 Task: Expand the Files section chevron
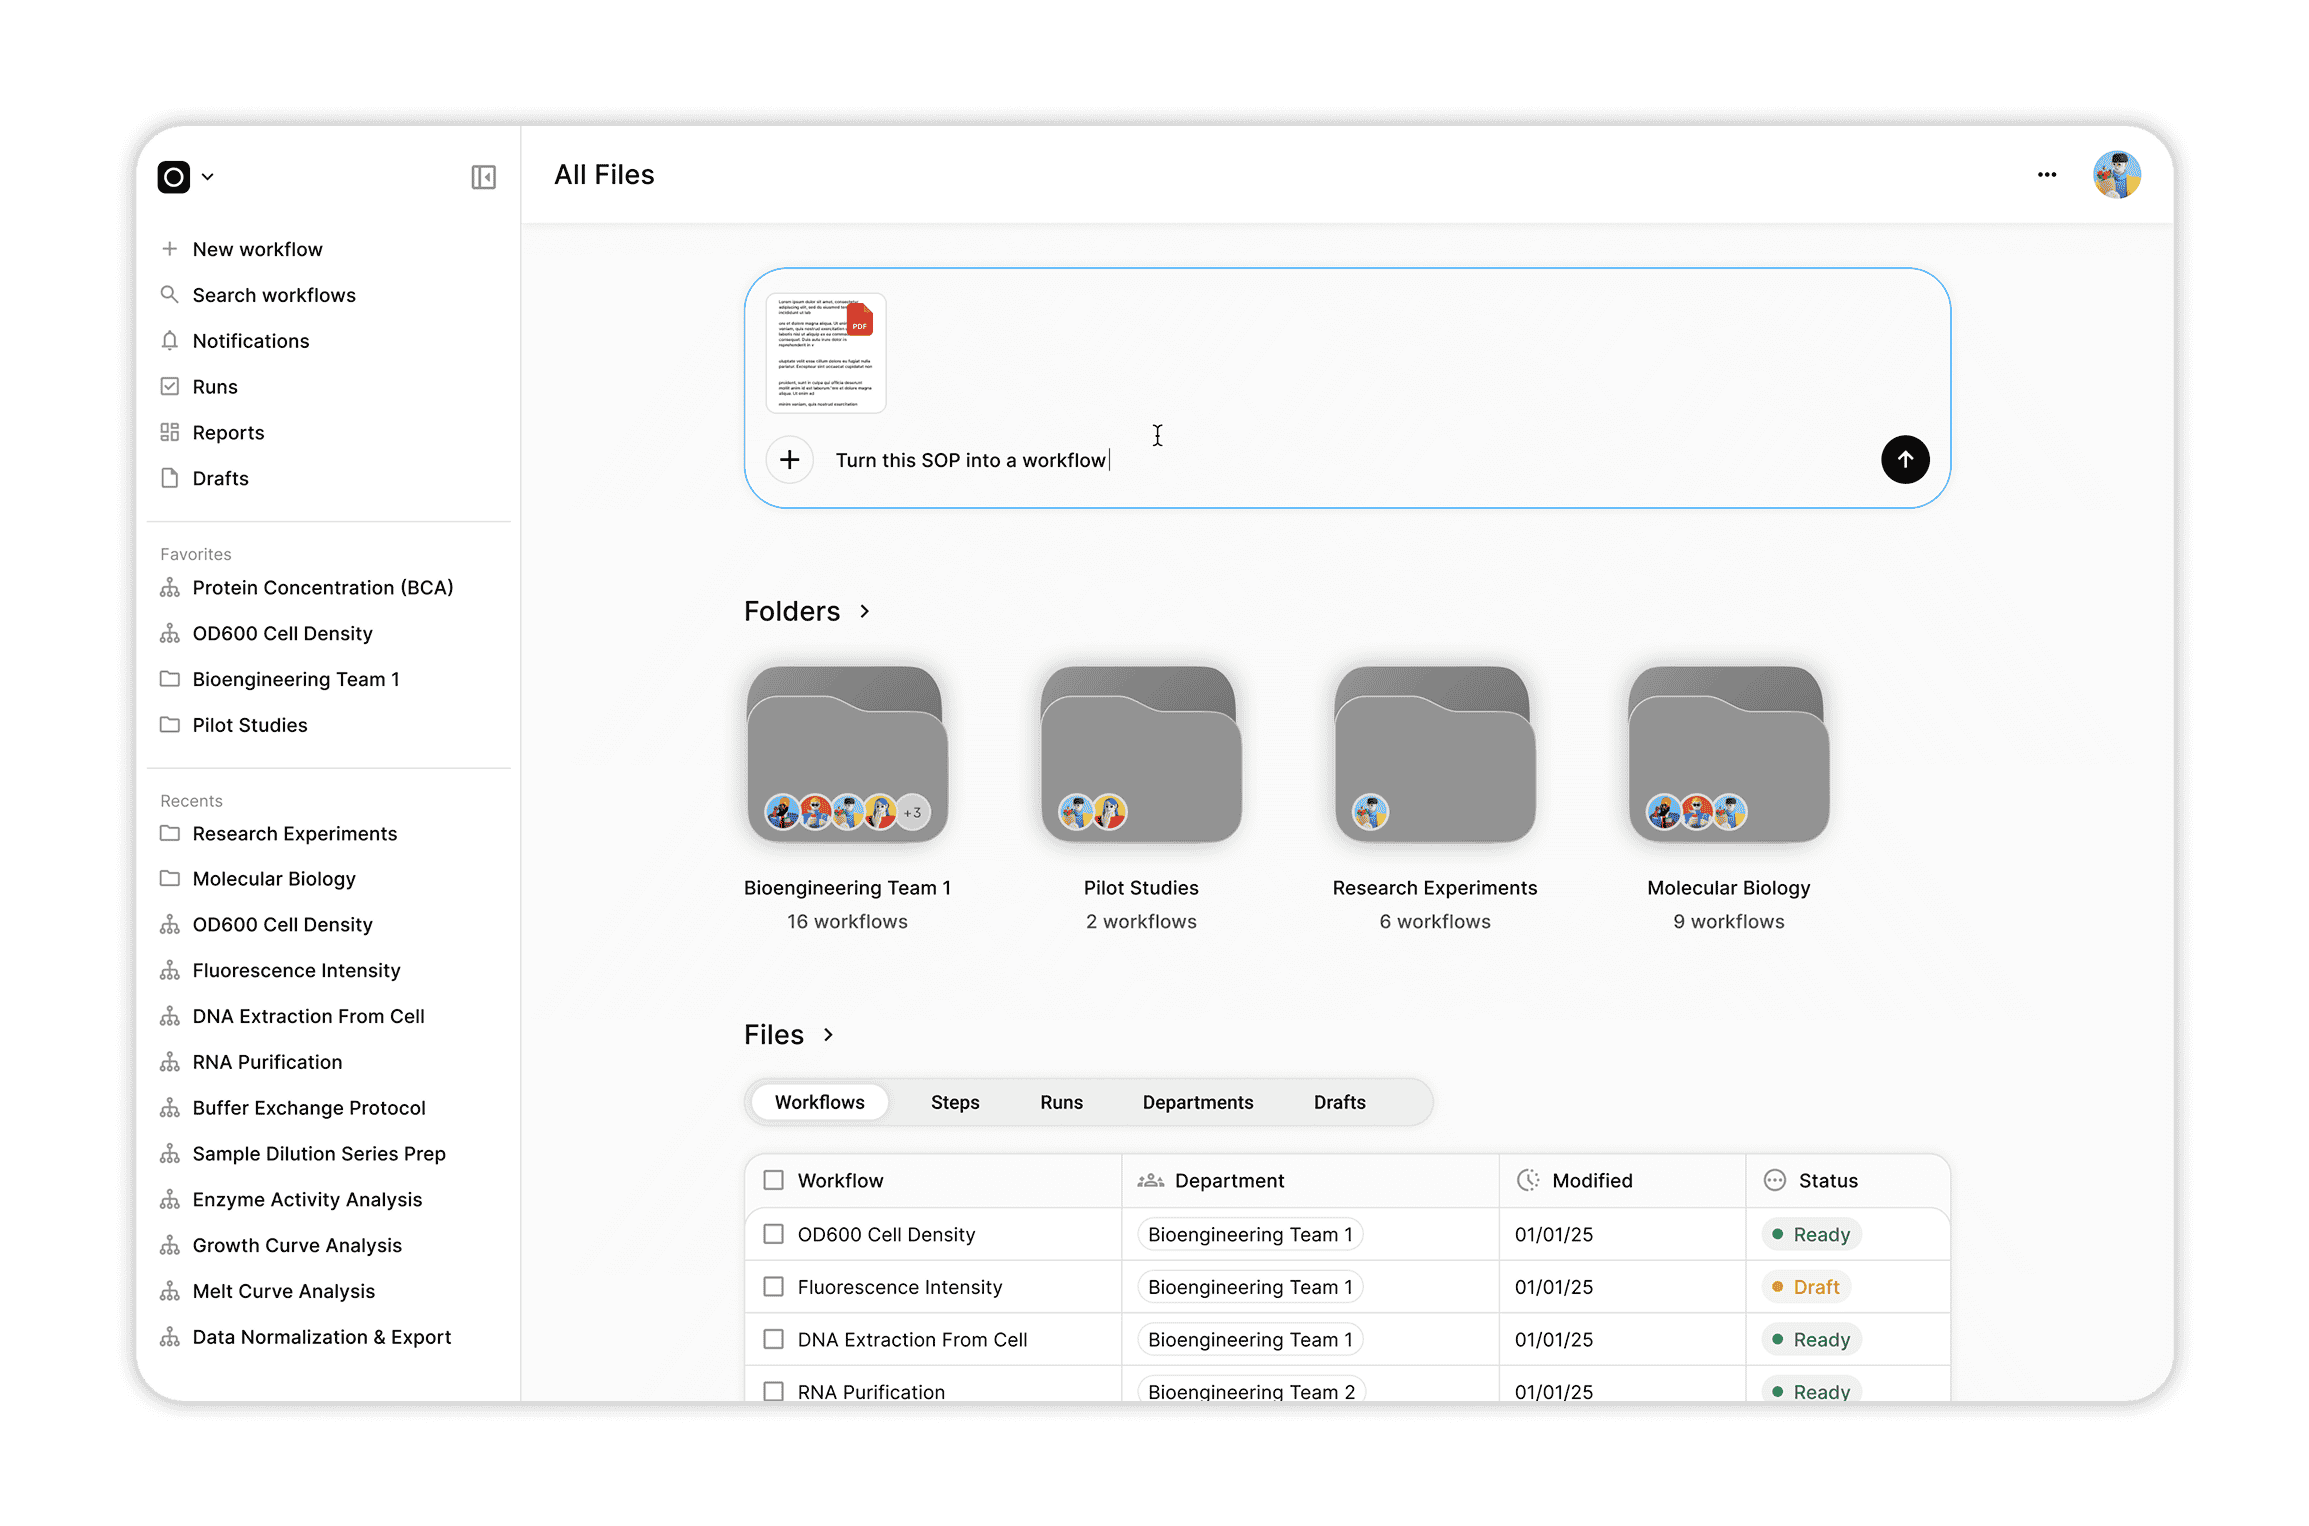point(828,1035)
